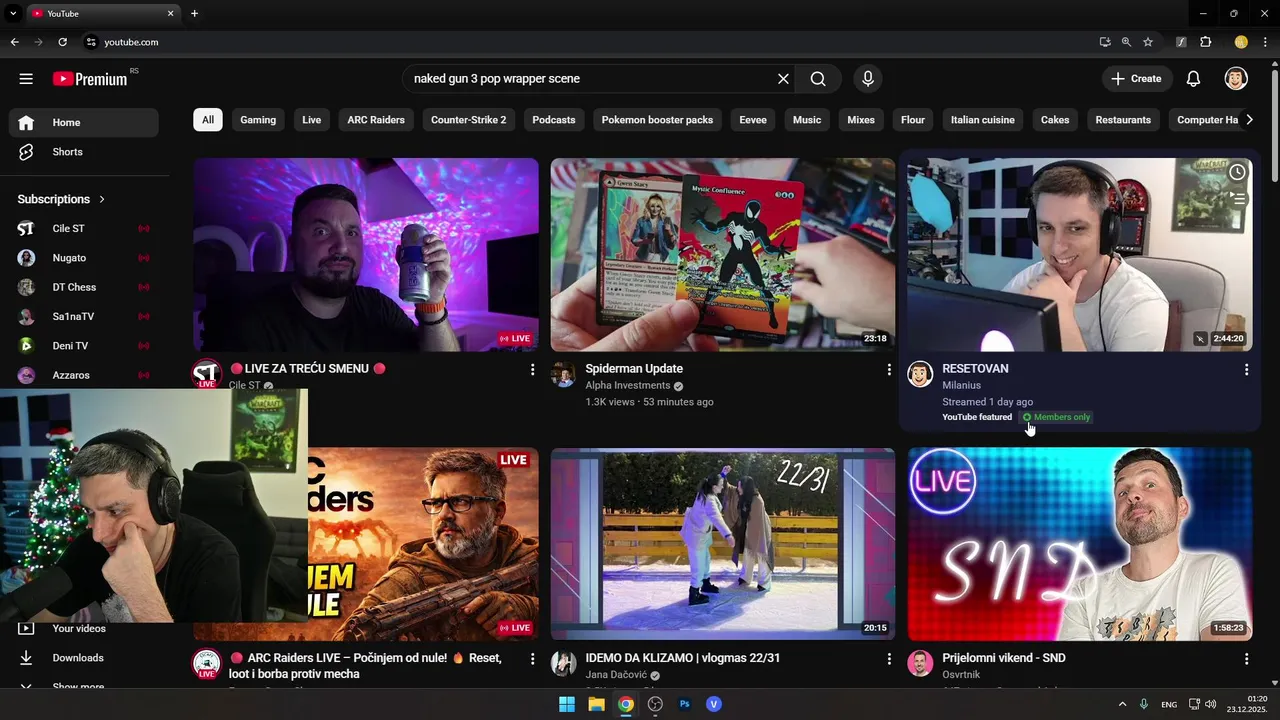The image size is (1280, 720).
Task: Open Downloads in the sidebar
Action: (84, 658)
